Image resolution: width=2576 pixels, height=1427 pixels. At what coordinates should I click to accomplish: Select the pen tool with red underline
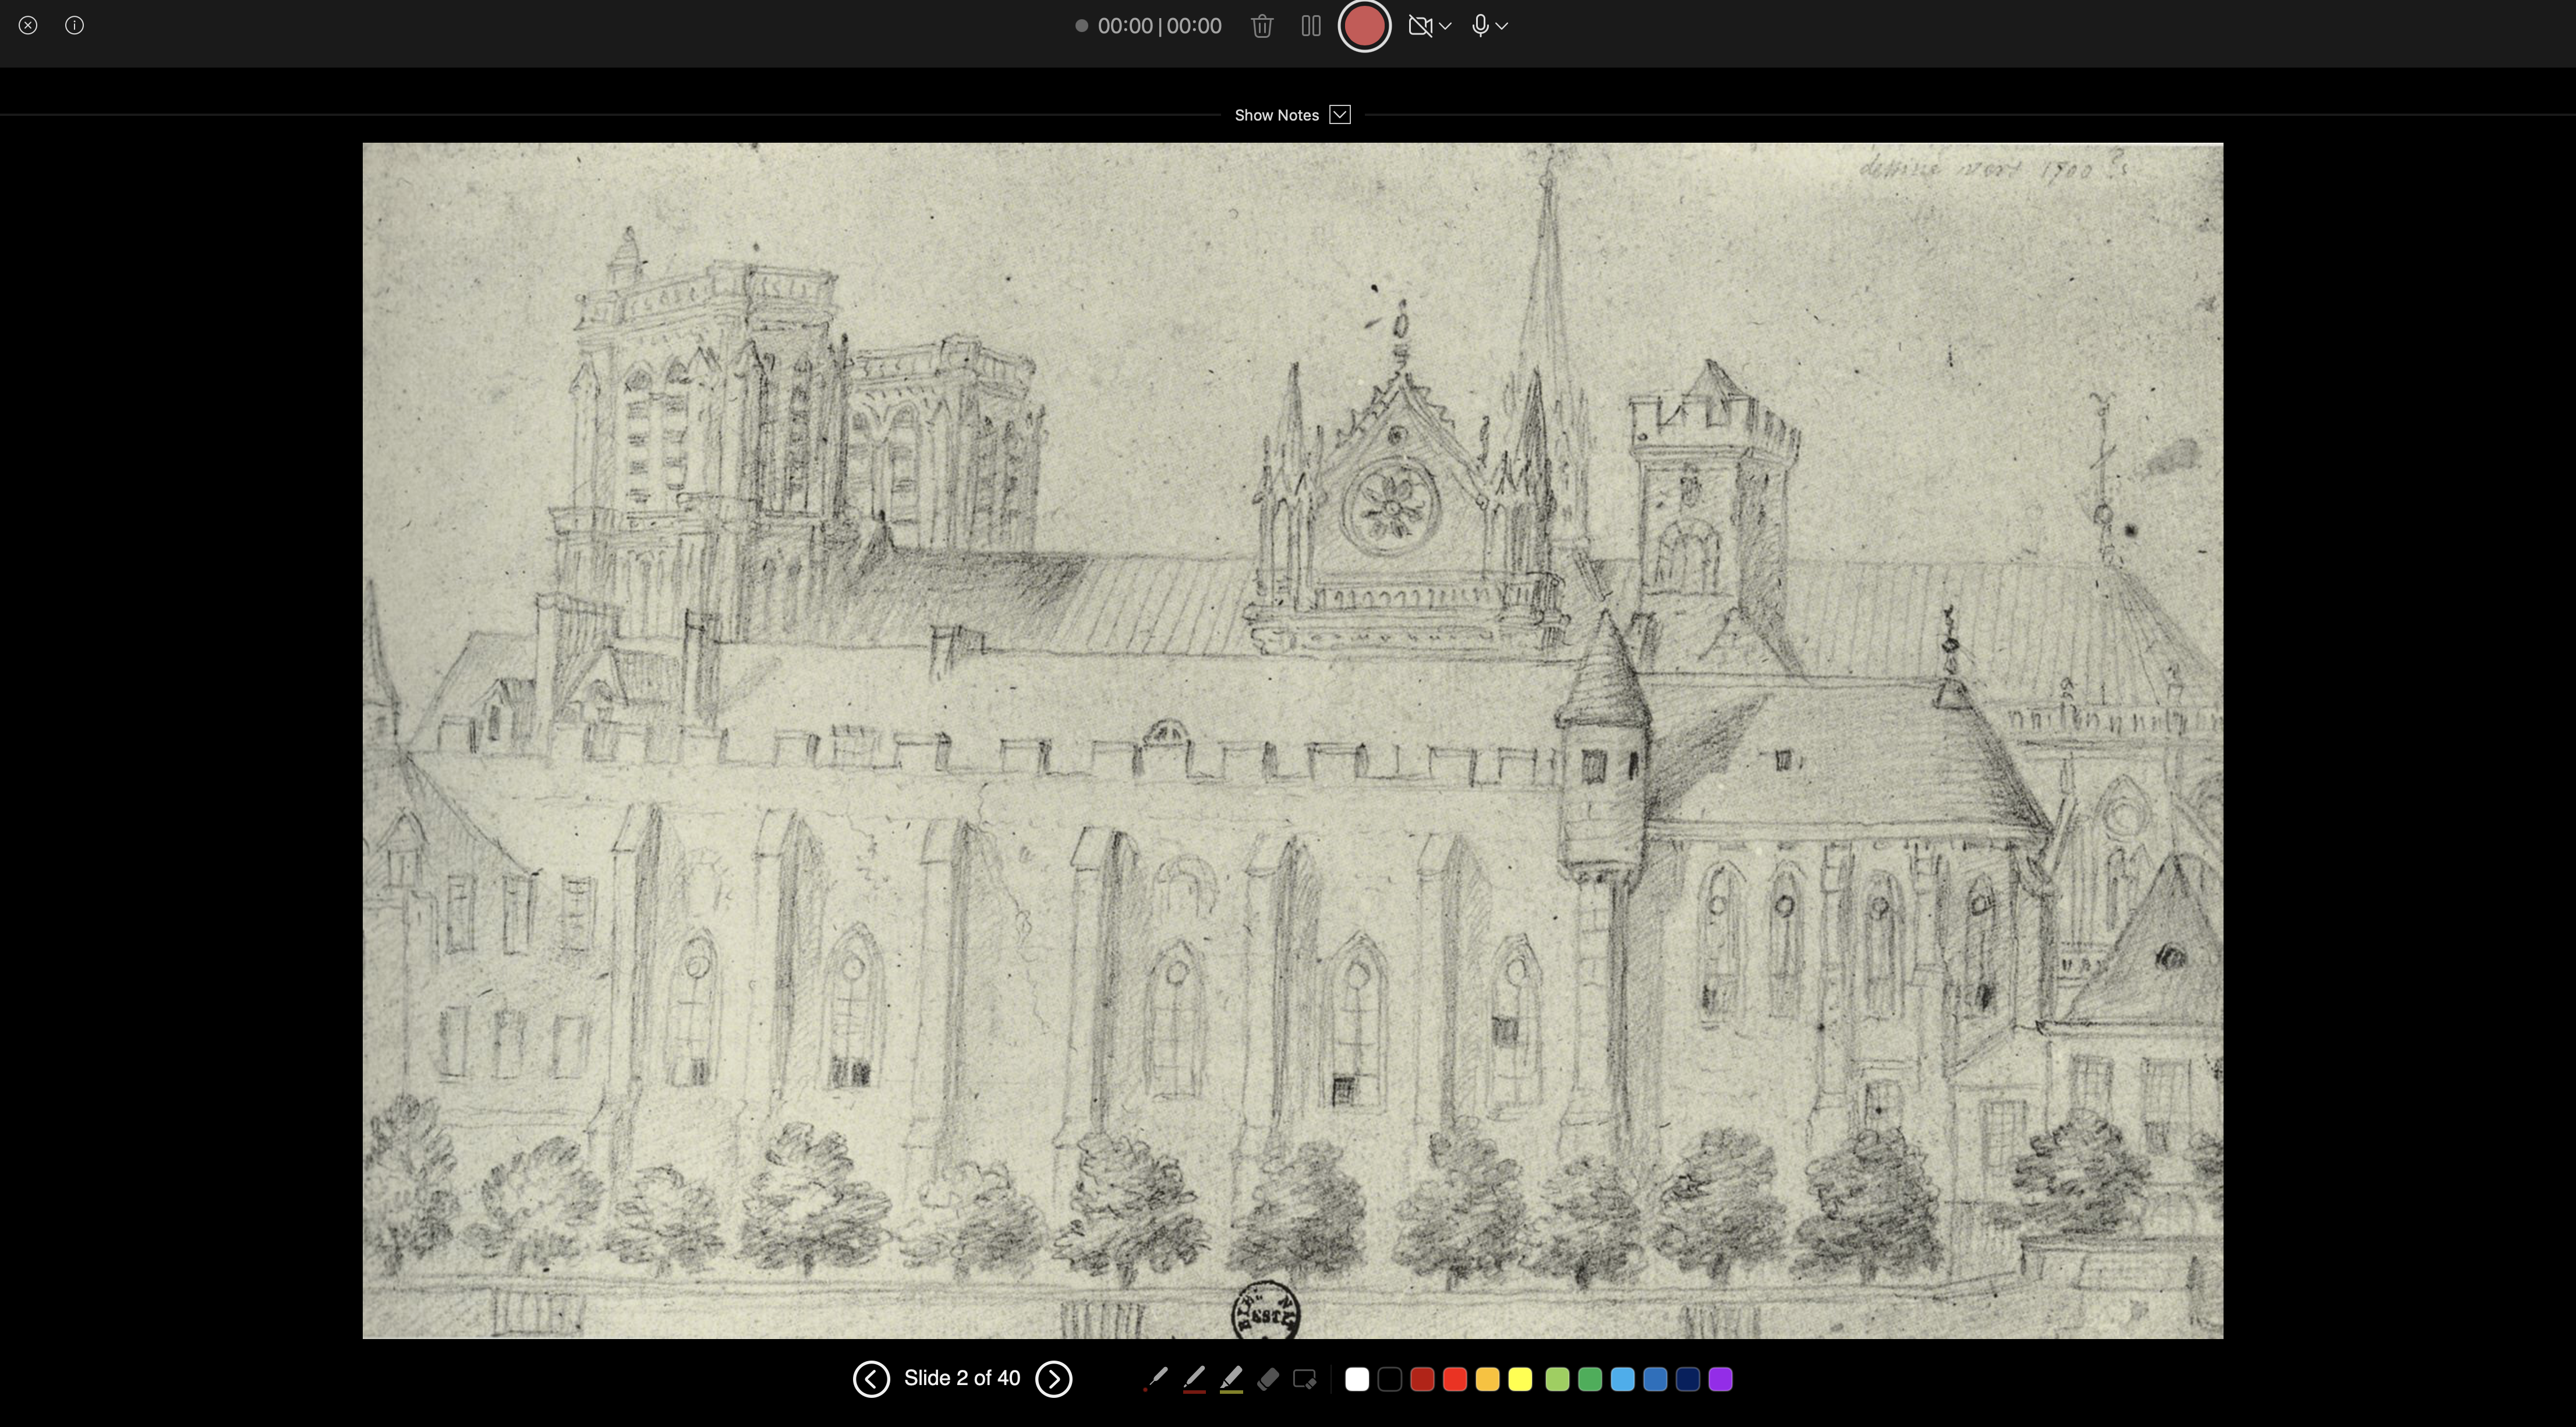pos(1194,1379)
